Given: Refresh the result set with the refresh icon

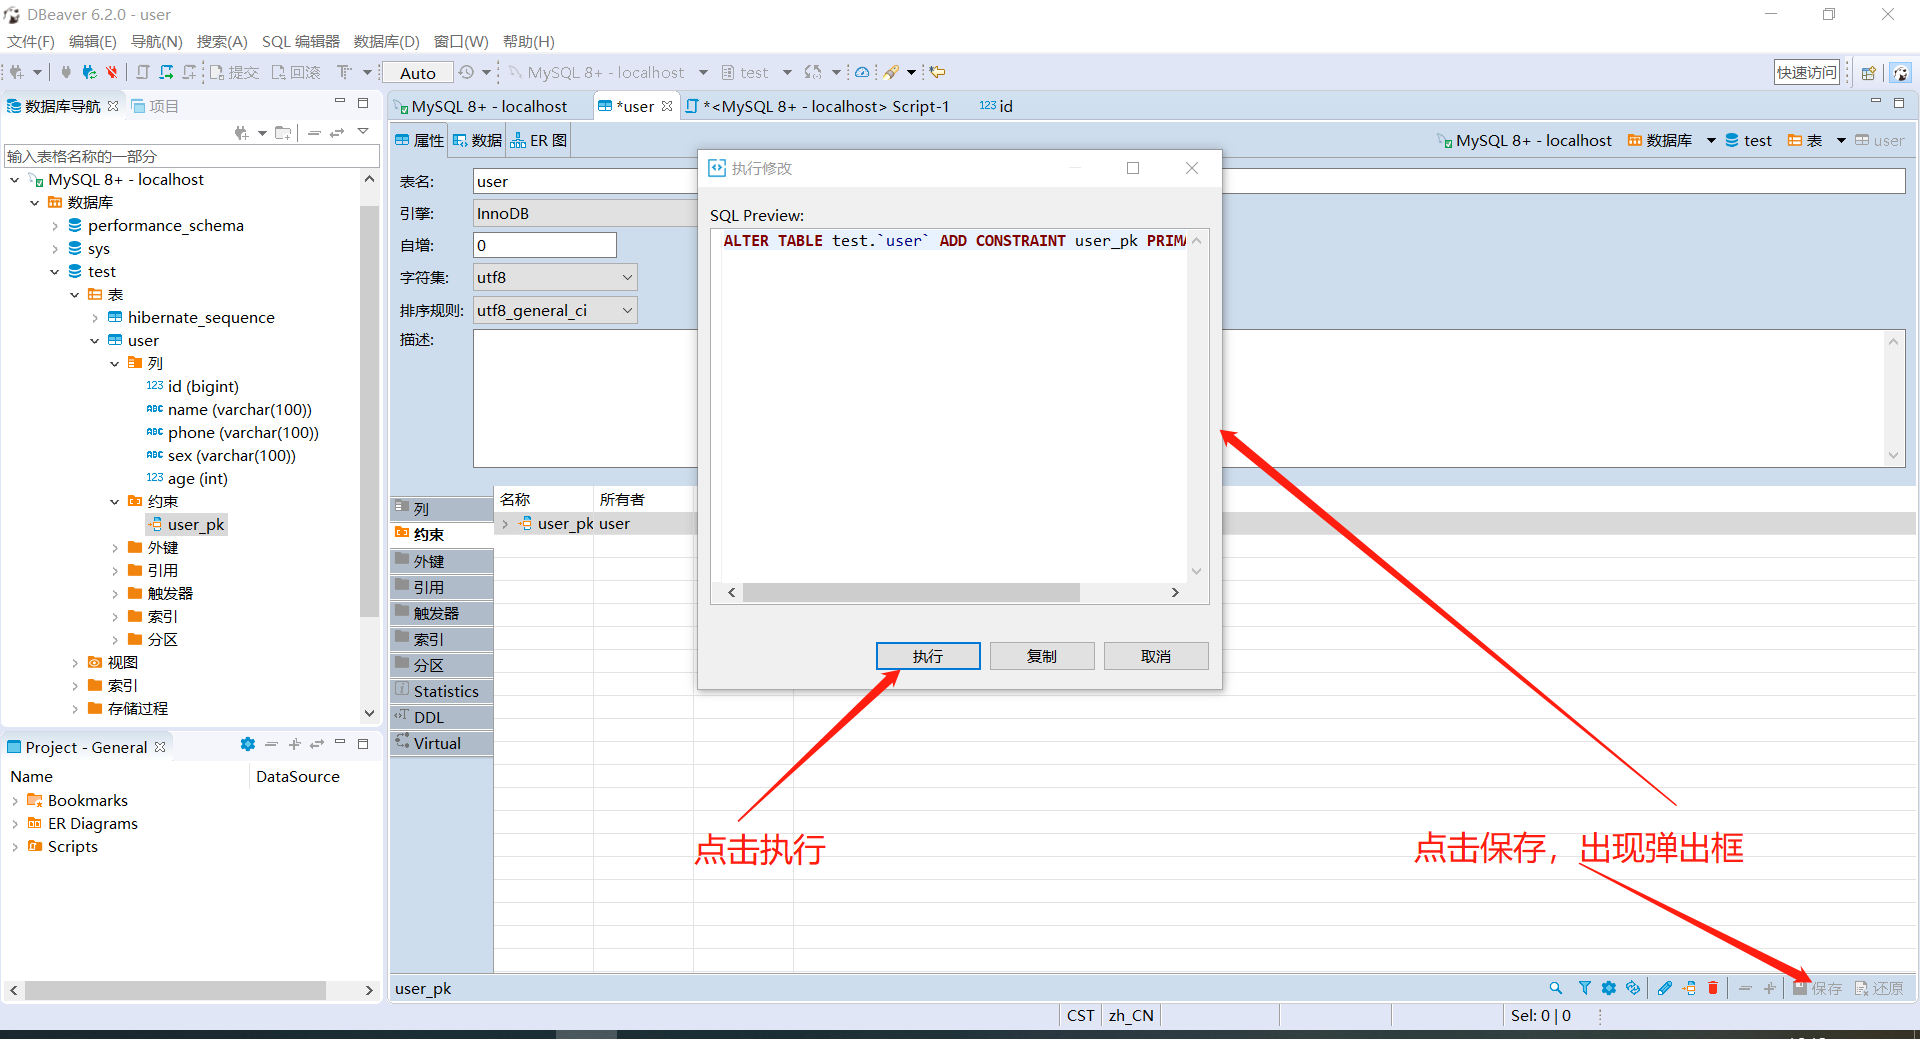Looking at the screenshot, I should coord(1633,988).
